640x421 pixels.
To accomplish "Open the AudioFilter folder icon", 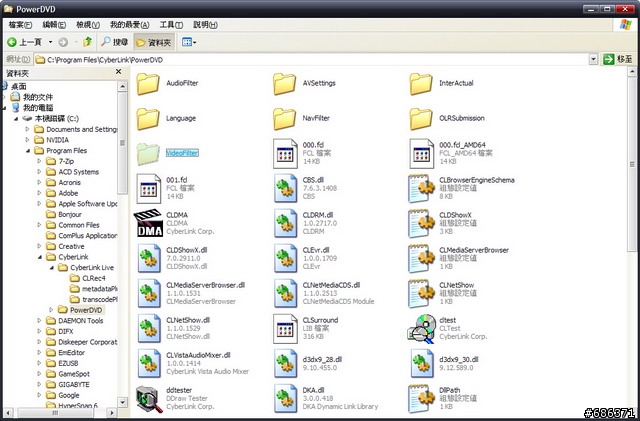I will [148, 84].
